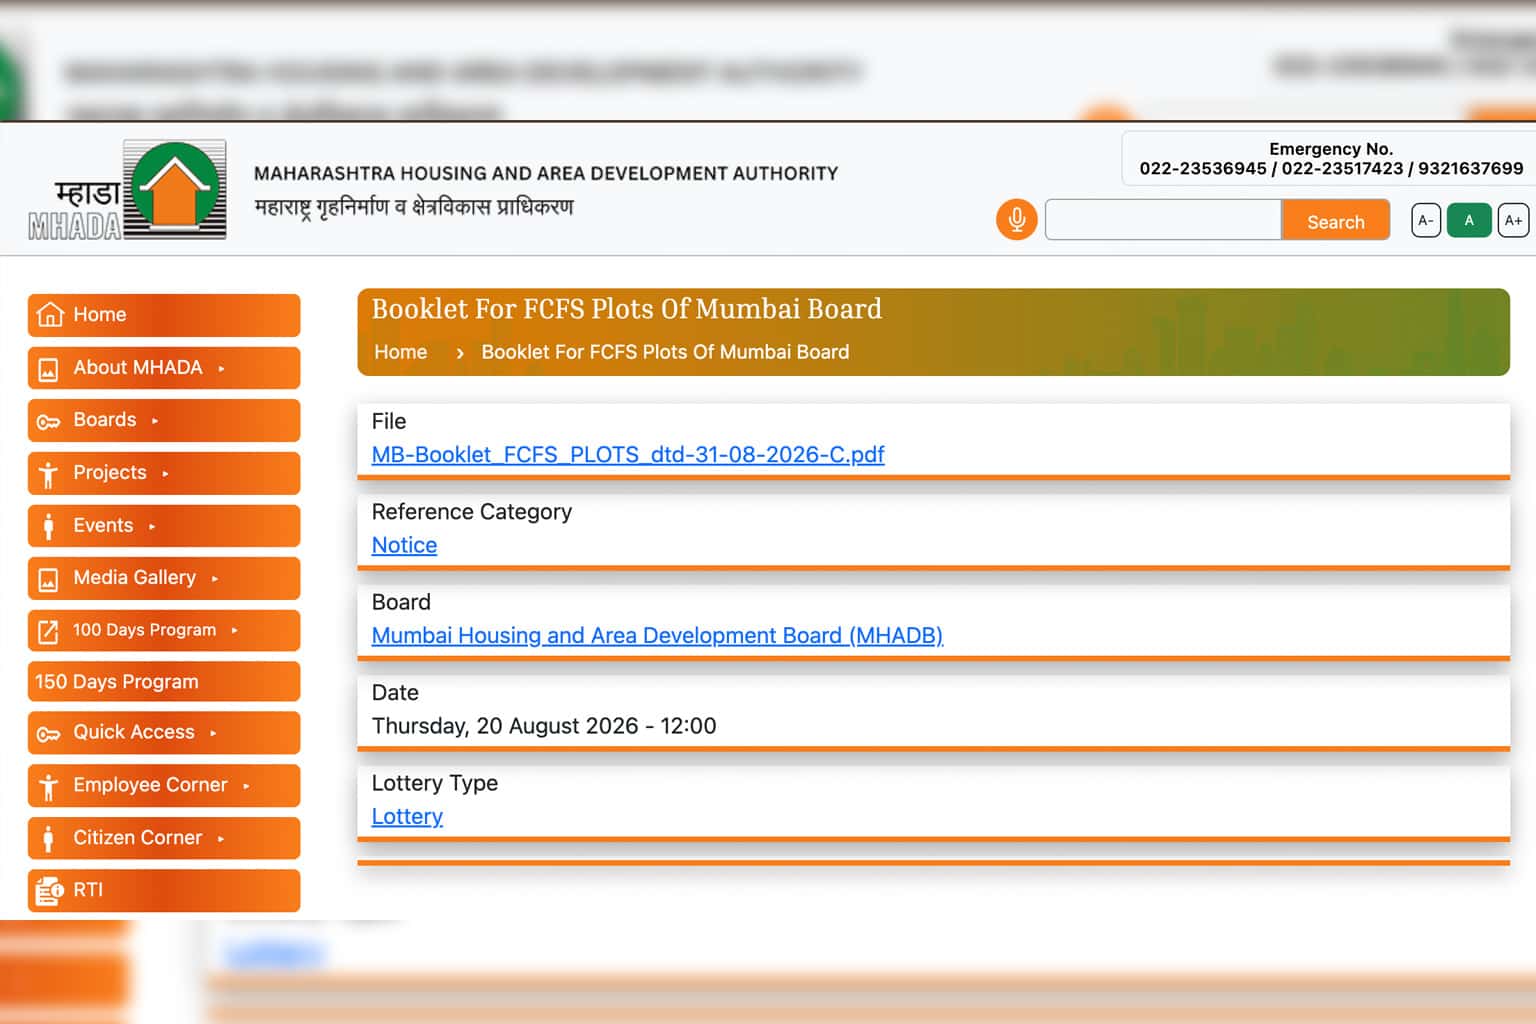Click the 'Board' field label

(401, 602)
